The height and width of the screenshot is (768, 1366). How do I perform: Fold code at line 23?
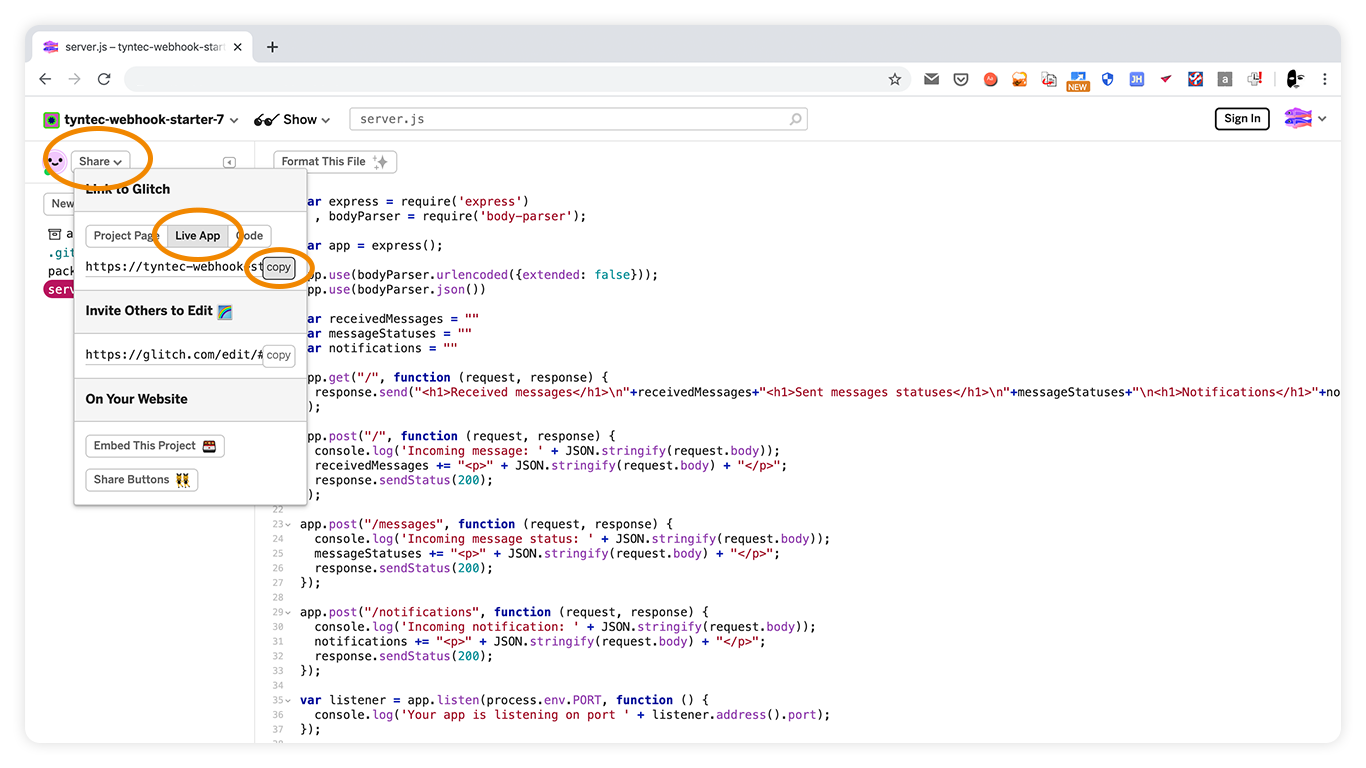288,524
